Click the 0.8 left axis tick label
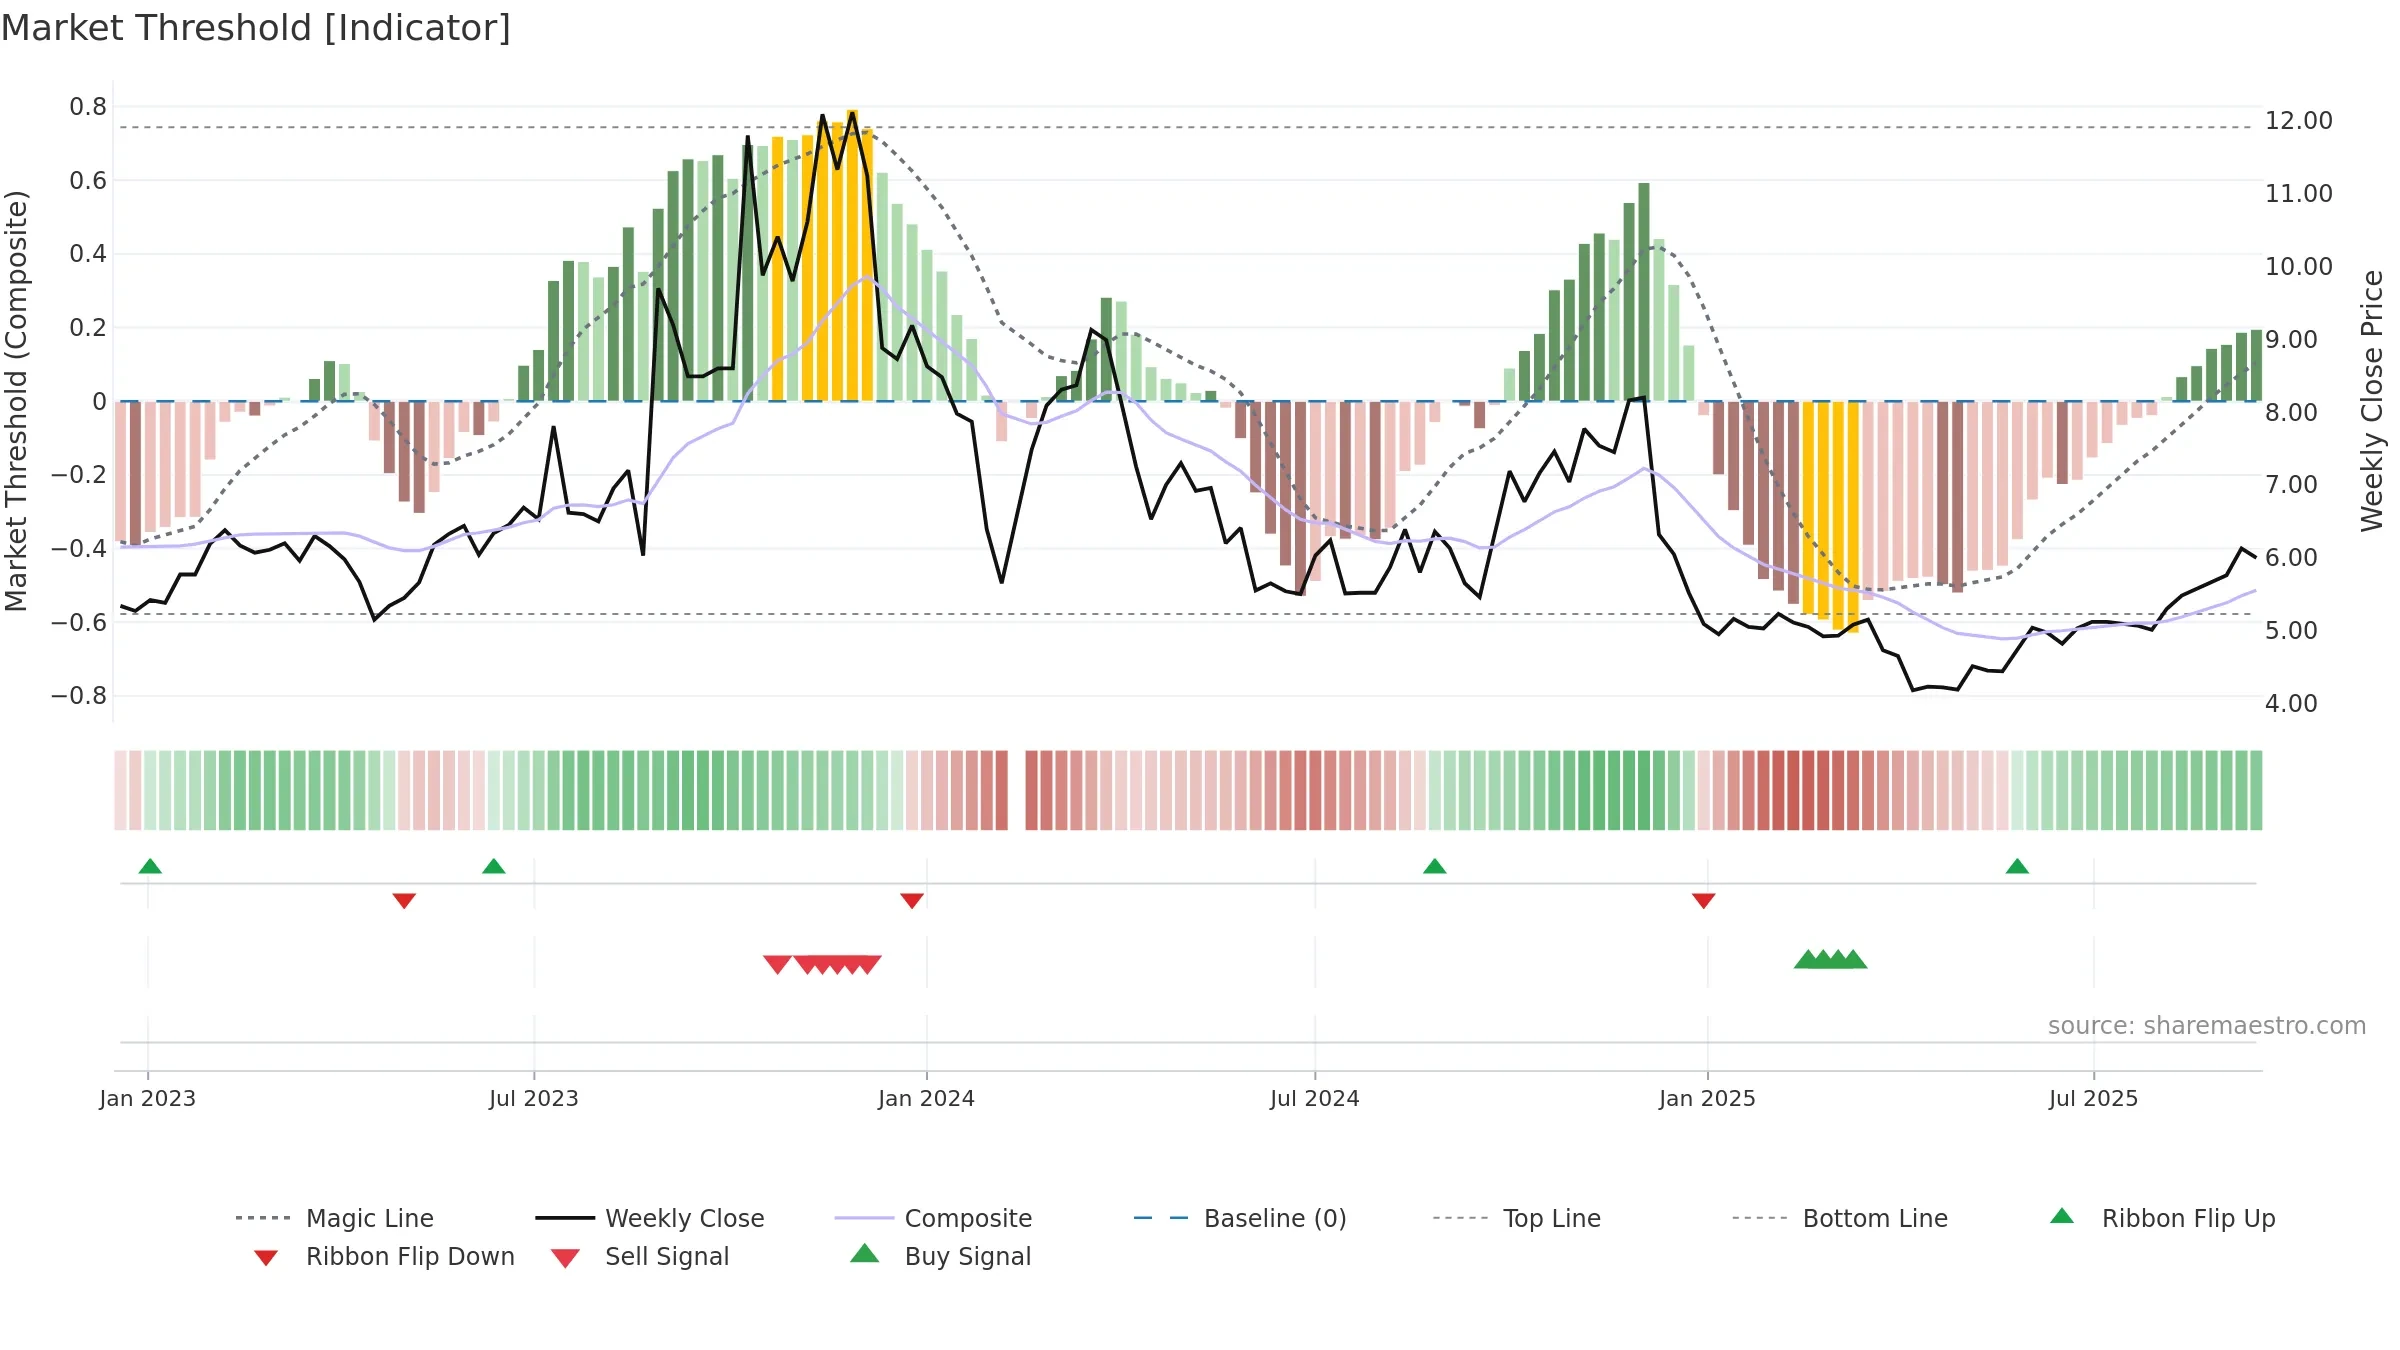This screenshot has width=2400, height=1350. [88, 106]
